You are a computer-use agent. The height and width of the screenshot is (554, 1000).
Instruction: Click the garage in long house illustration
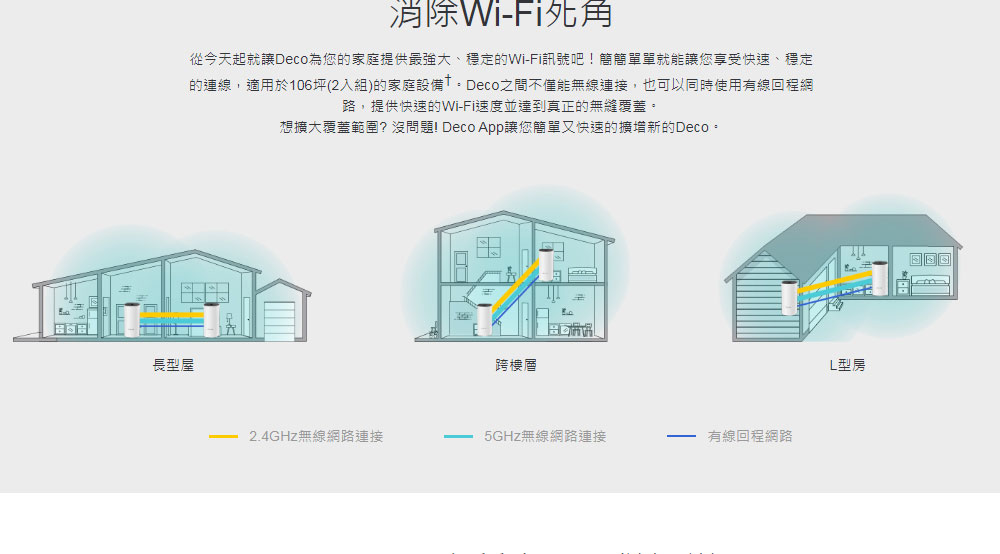coord(283,310)
